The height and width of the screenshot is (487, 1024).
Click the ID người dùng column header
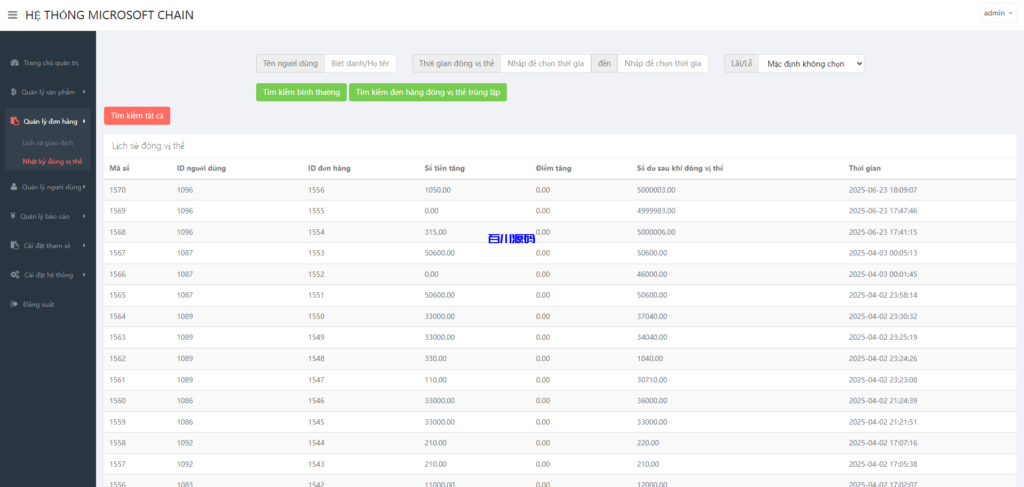click(x=201, y=168)
